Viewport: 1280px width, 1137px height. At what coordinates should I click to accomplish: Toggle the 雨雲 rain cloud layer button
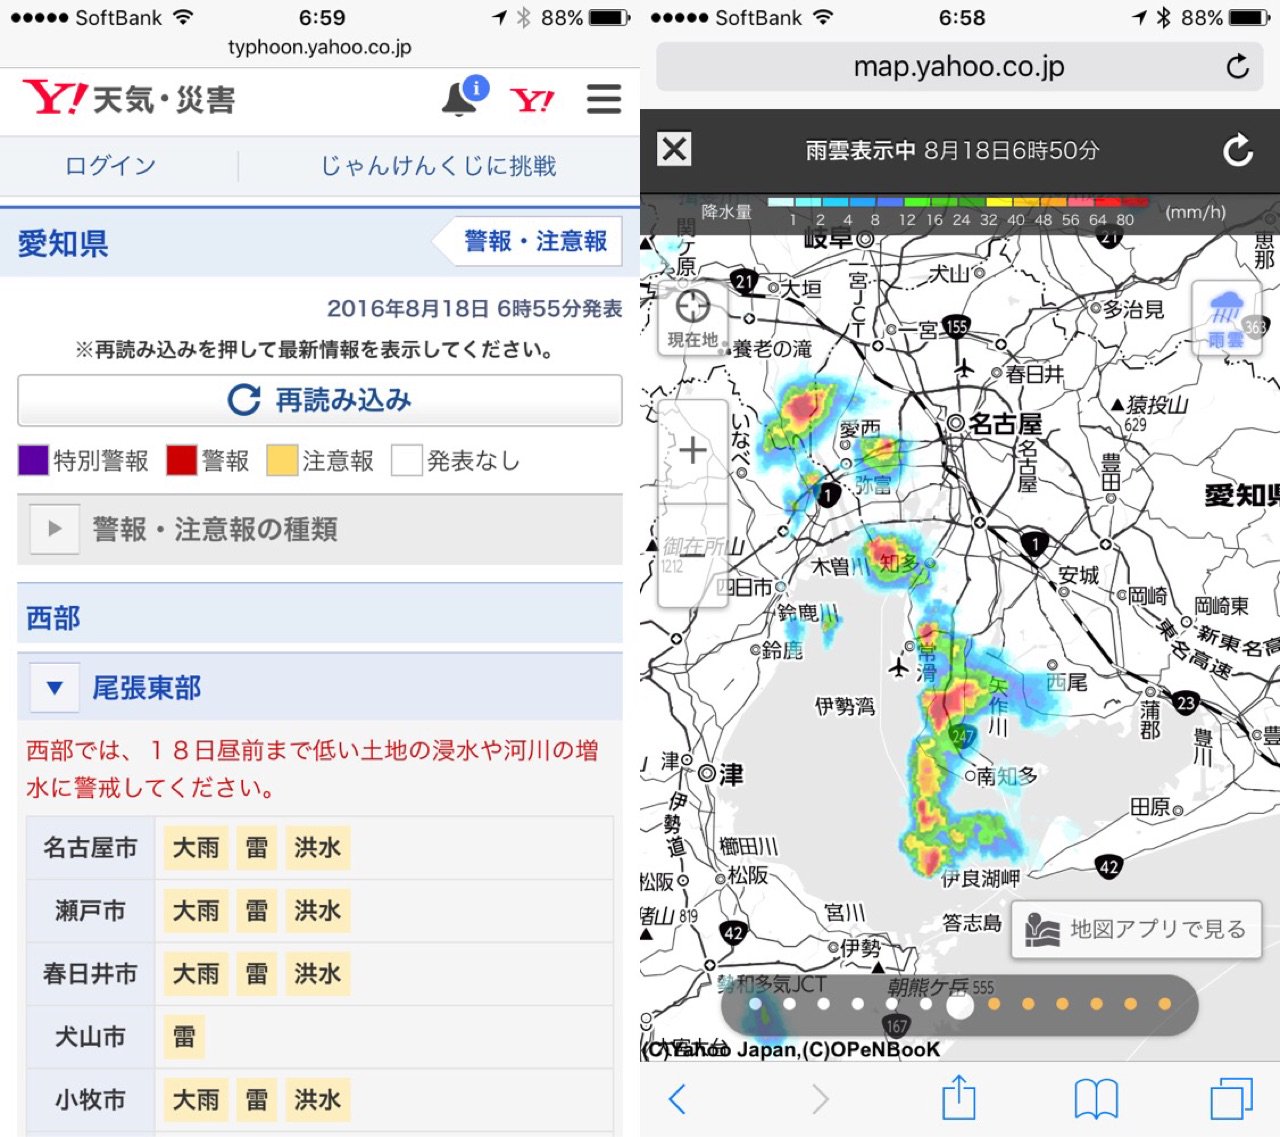pos(1226,319)
